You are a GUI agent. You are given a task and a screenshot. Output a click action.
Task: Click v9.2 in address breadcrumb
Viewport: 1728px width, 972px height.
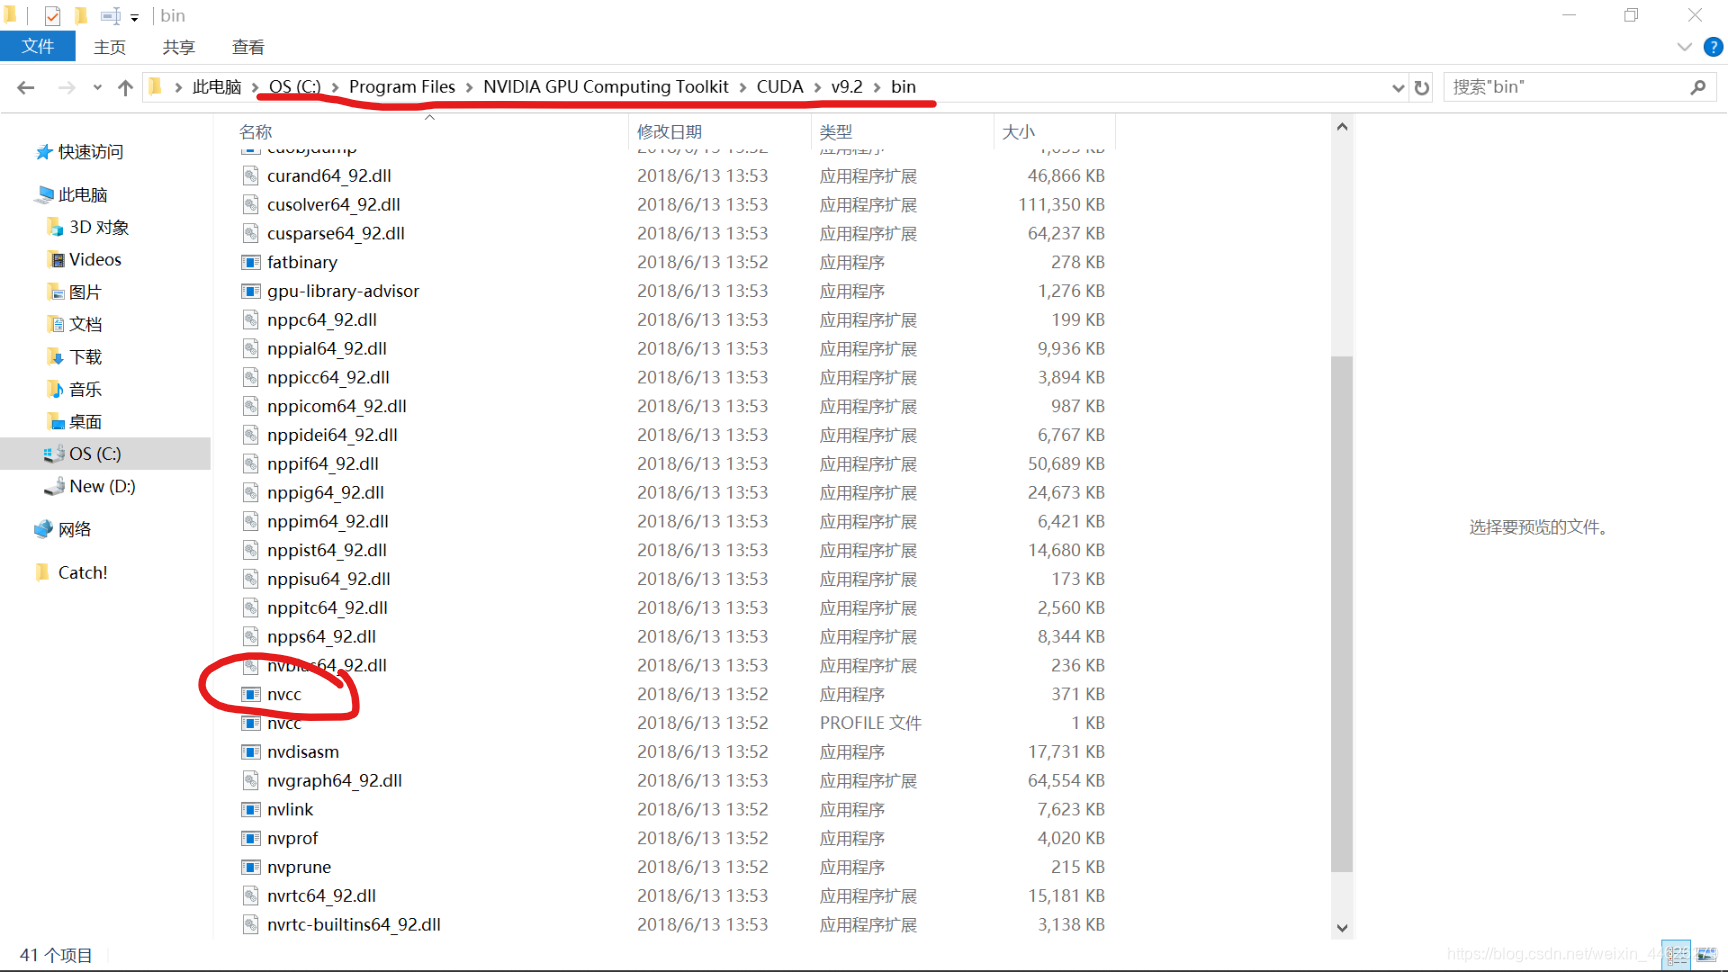(x=847, y=87)
